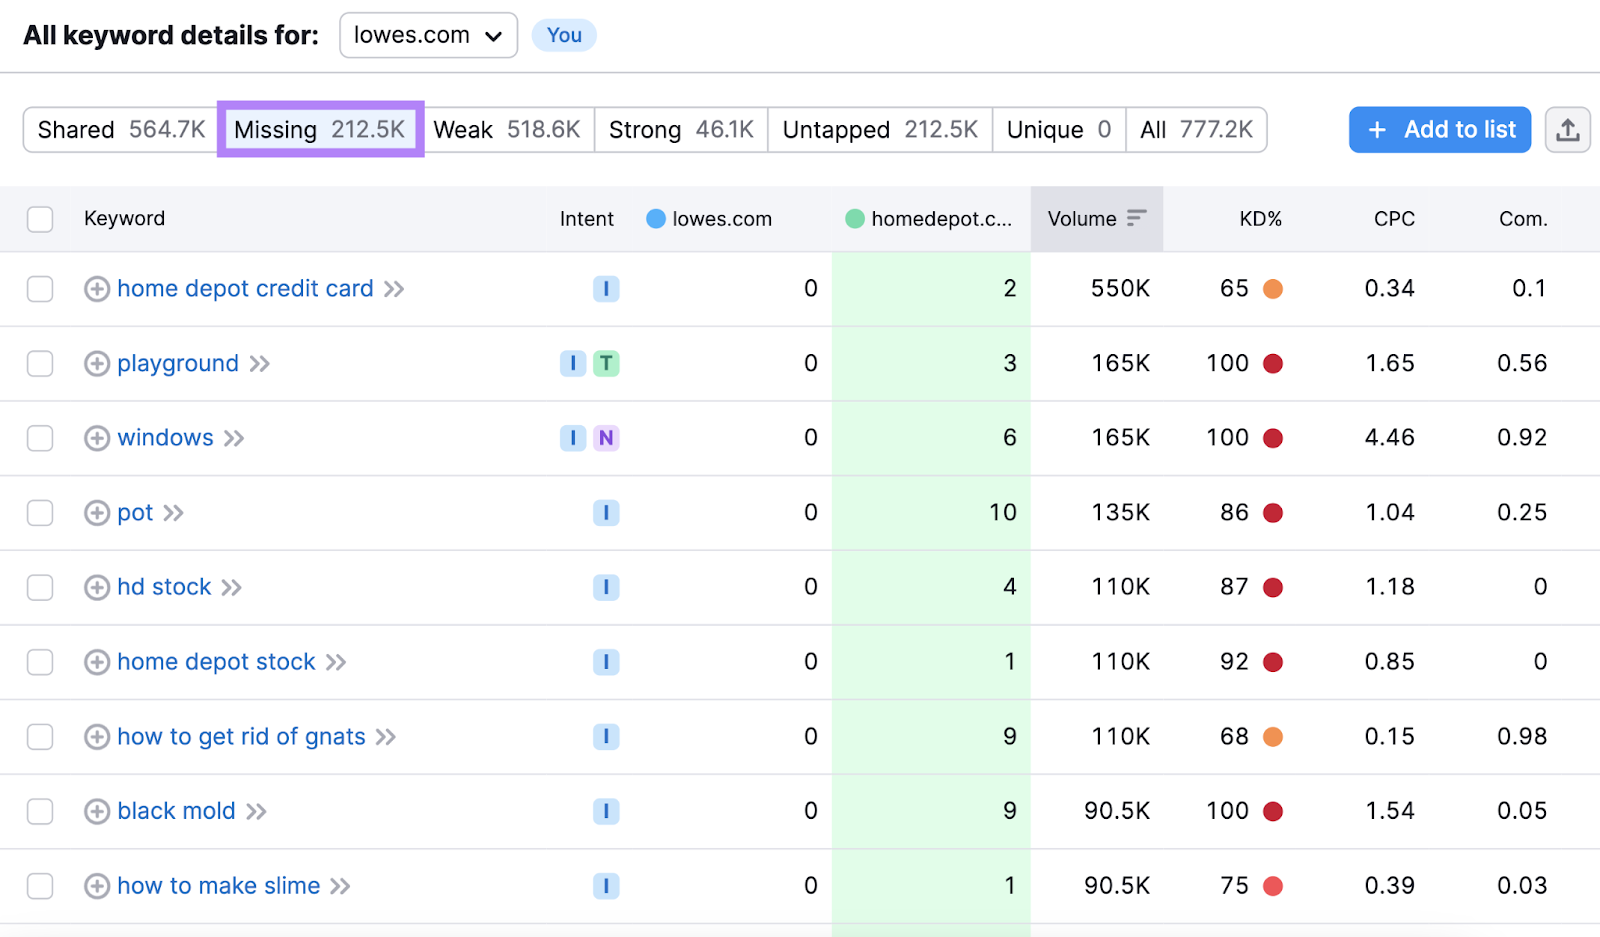Open SERP arrows next to black mold

click(257, 811)
